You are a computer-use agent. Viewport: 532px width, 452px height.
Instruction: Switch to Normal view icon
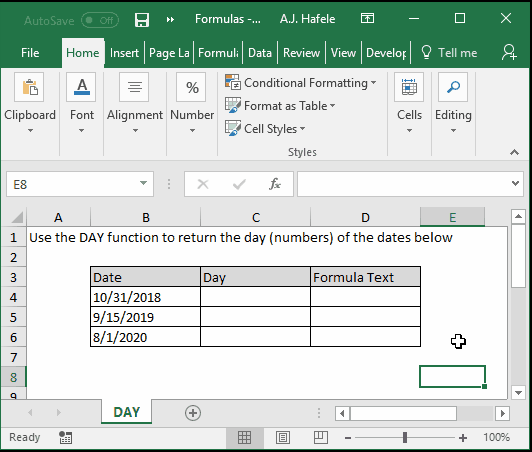(245, 438)
